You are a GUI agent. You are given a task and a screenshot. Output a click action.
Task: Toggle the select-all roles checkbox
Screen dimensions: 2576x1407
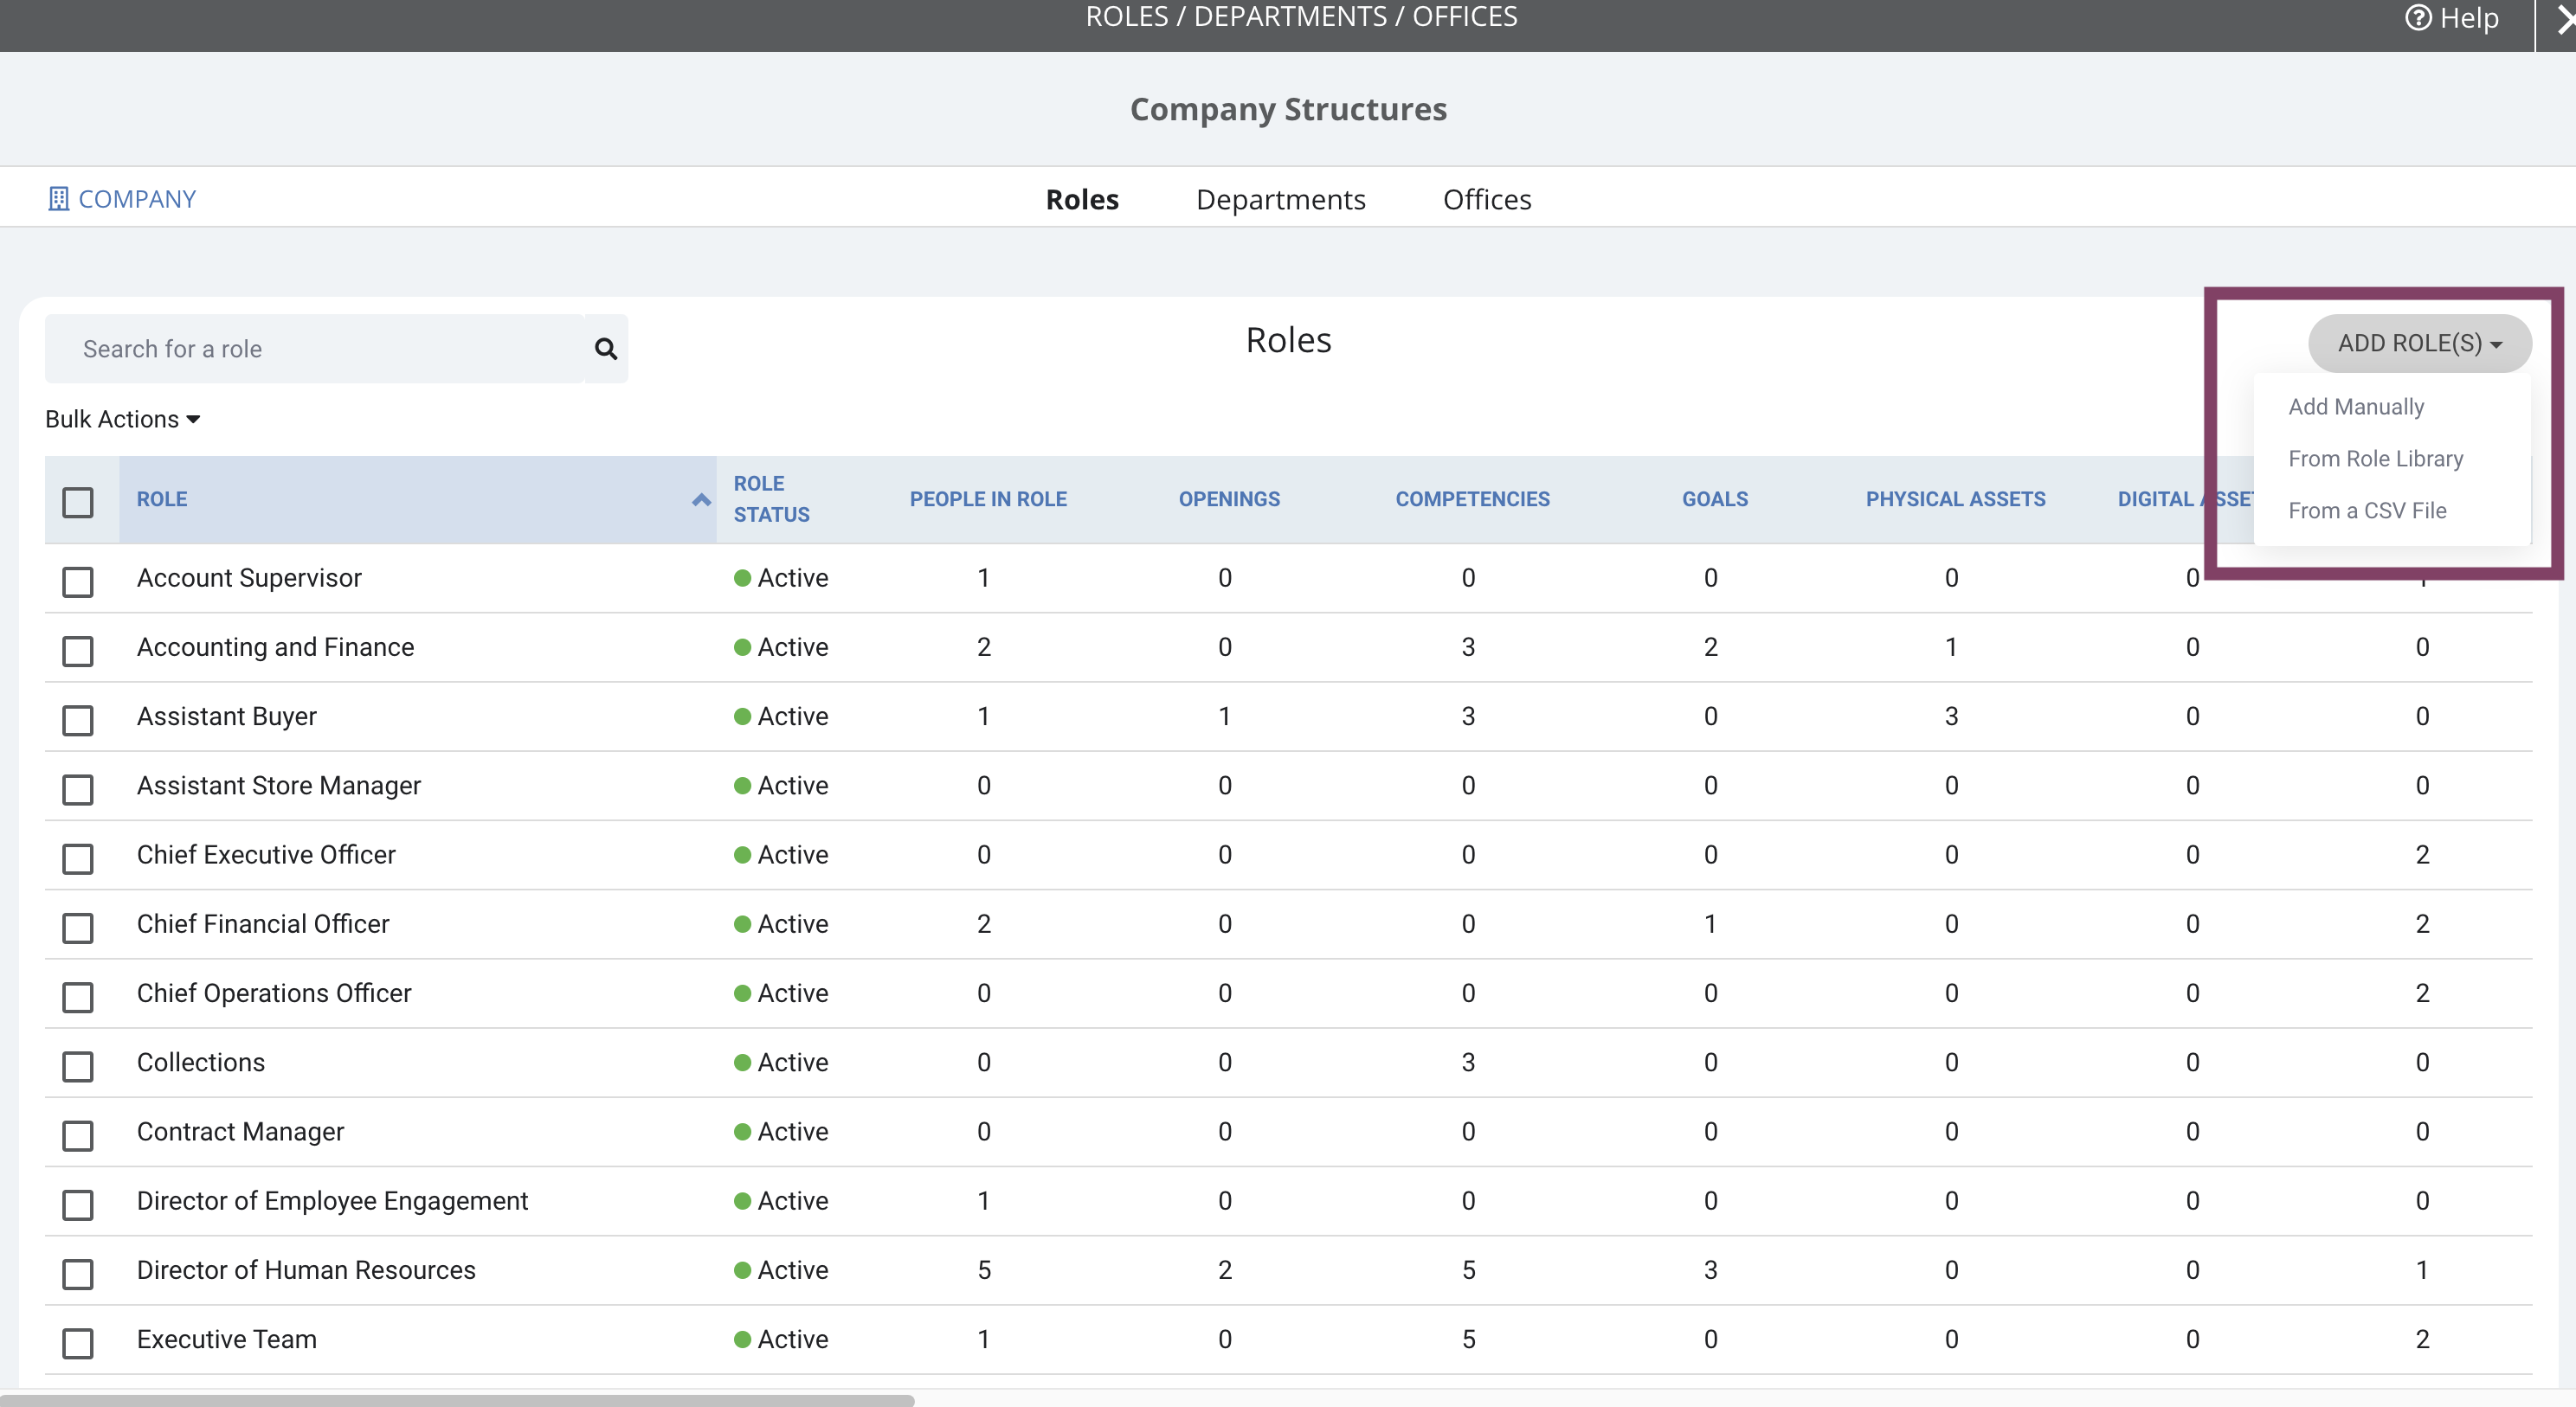click(x=78, y=502)
